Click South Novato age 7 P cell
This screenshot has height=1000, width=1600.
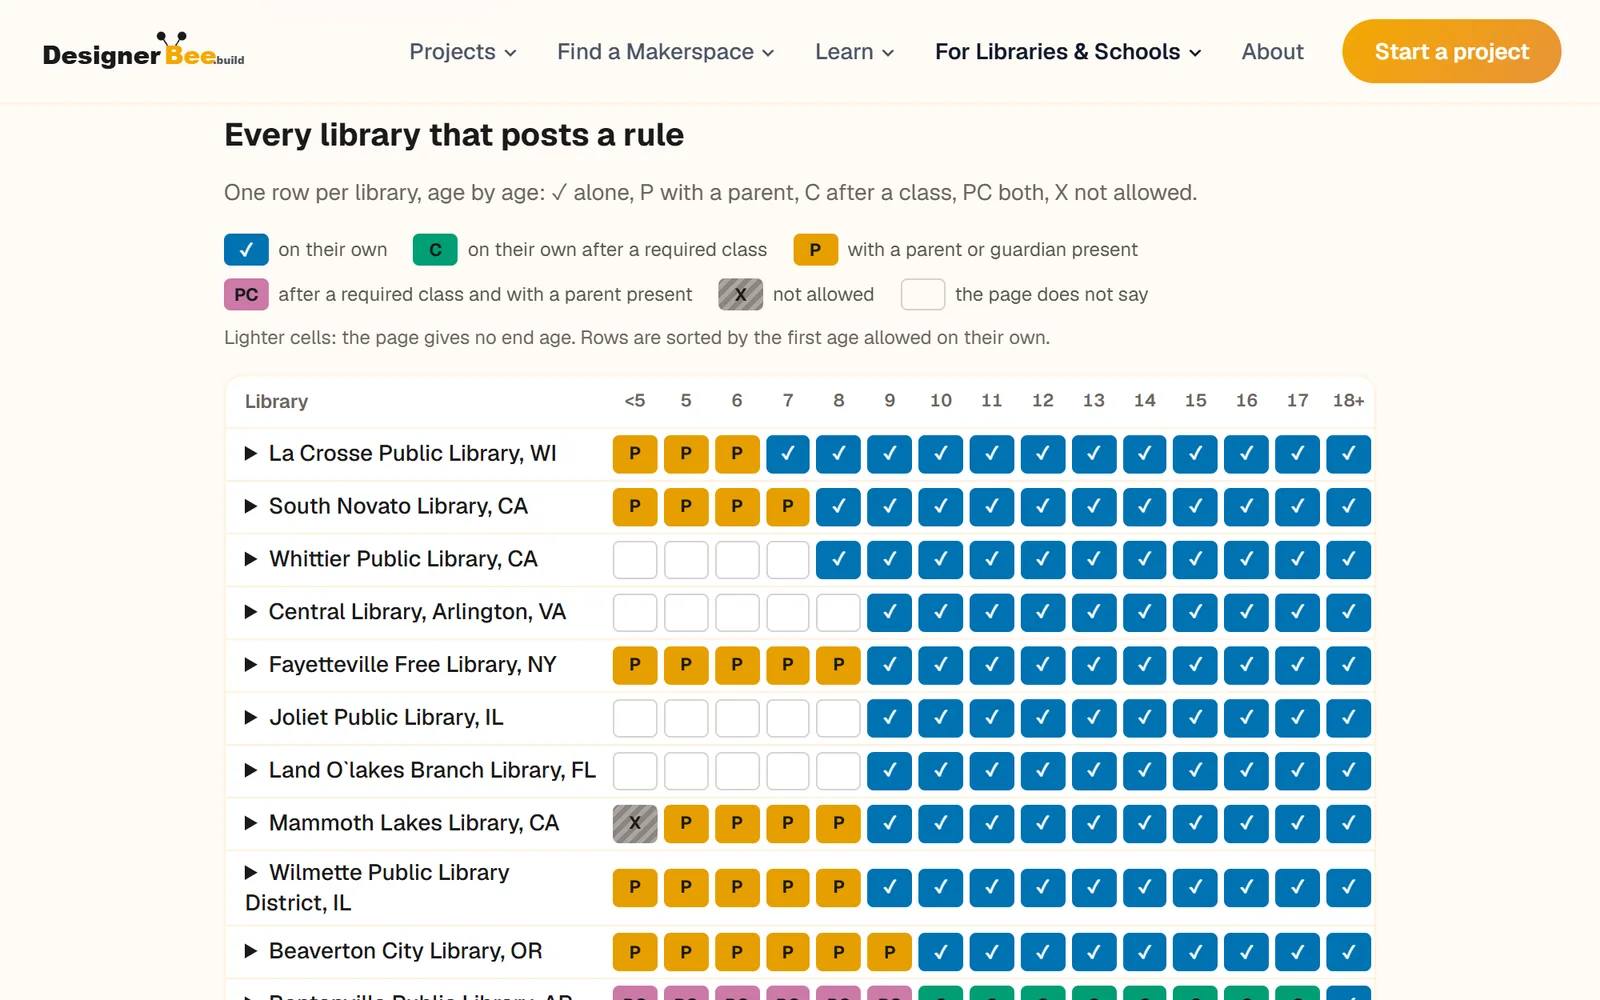(788, 507)
